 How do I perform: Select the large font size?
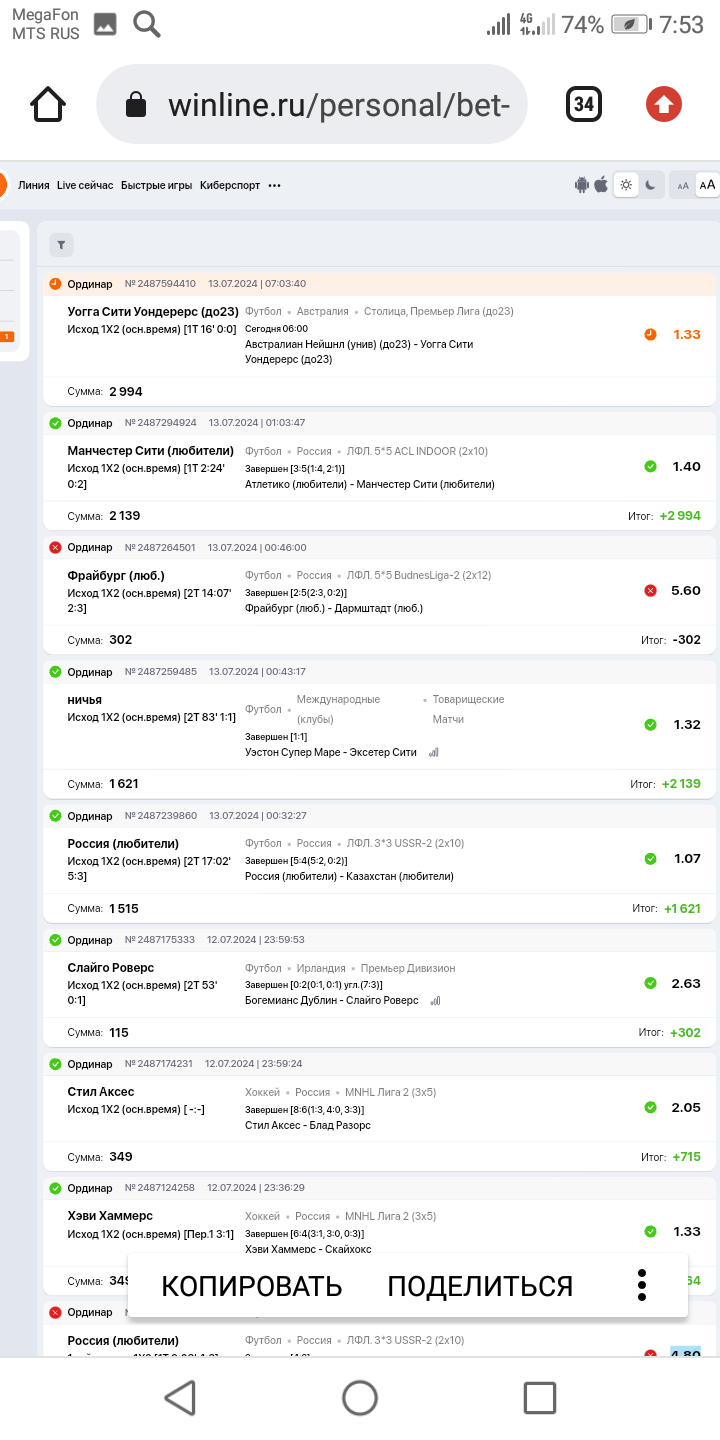pos(707,185)
